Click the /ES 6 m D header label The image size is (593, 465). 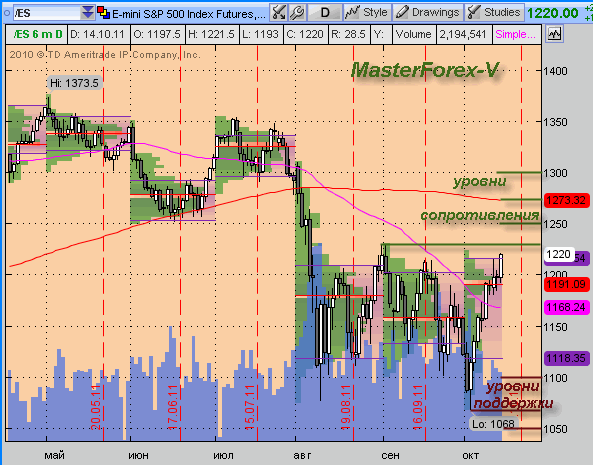(37, 34)
